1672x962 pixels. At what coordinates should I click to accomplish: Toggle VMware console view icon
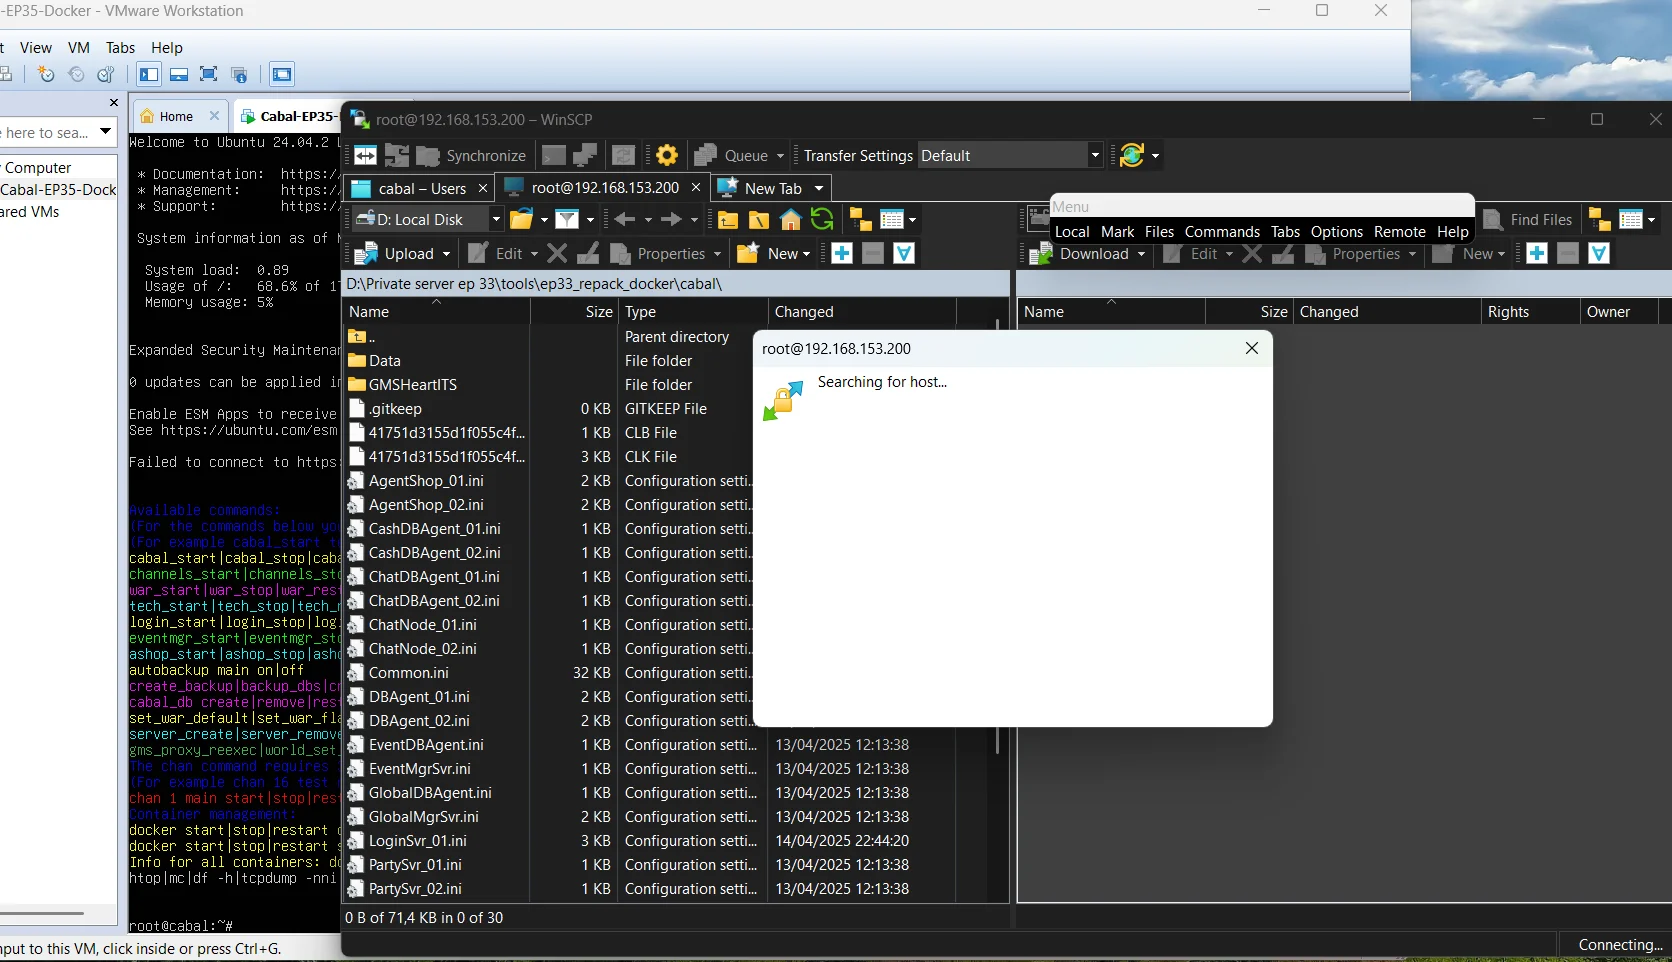282,74
